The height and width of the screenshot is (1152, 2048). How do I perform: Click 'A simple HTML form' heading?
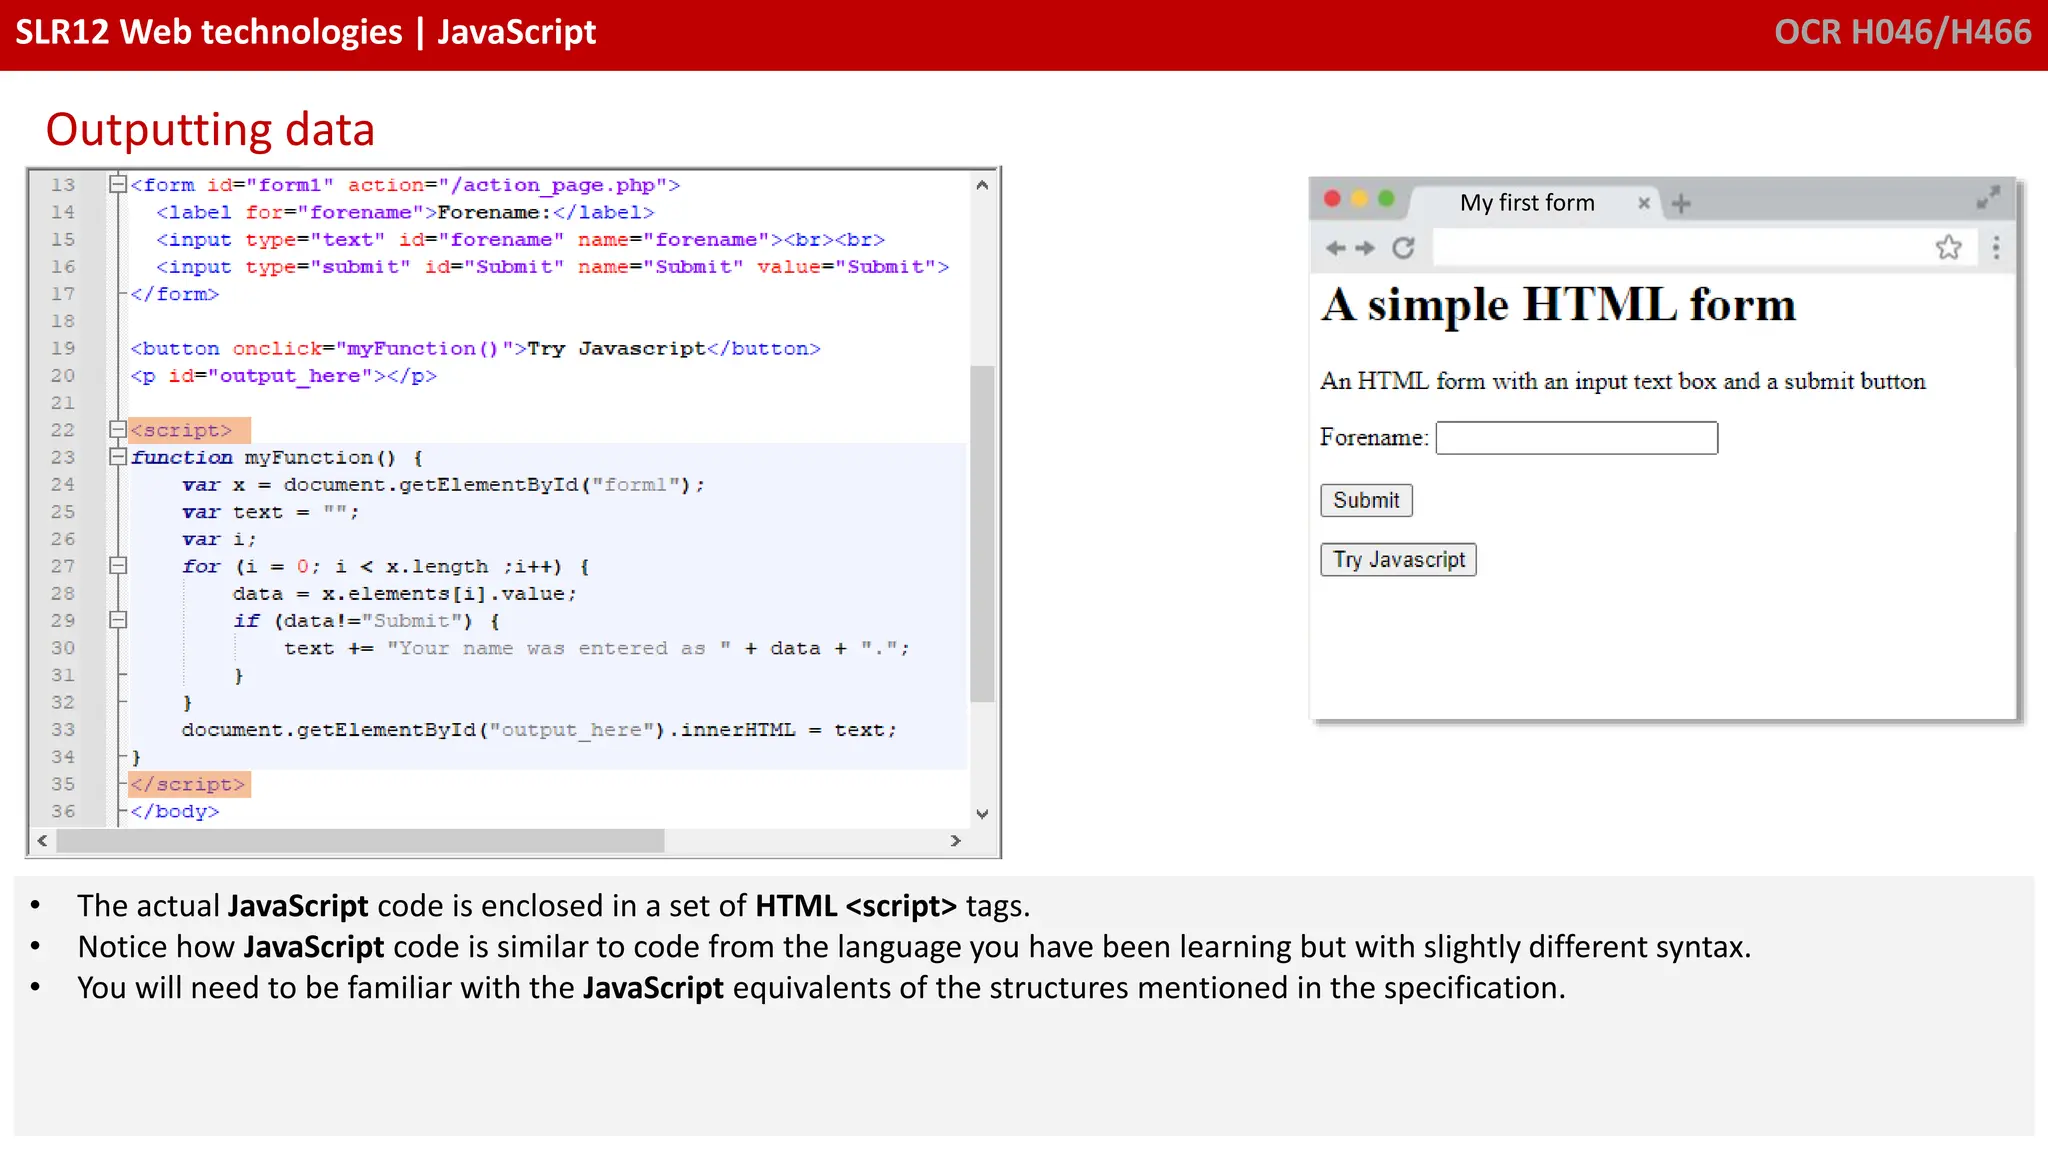click(x=1558, y=305)
